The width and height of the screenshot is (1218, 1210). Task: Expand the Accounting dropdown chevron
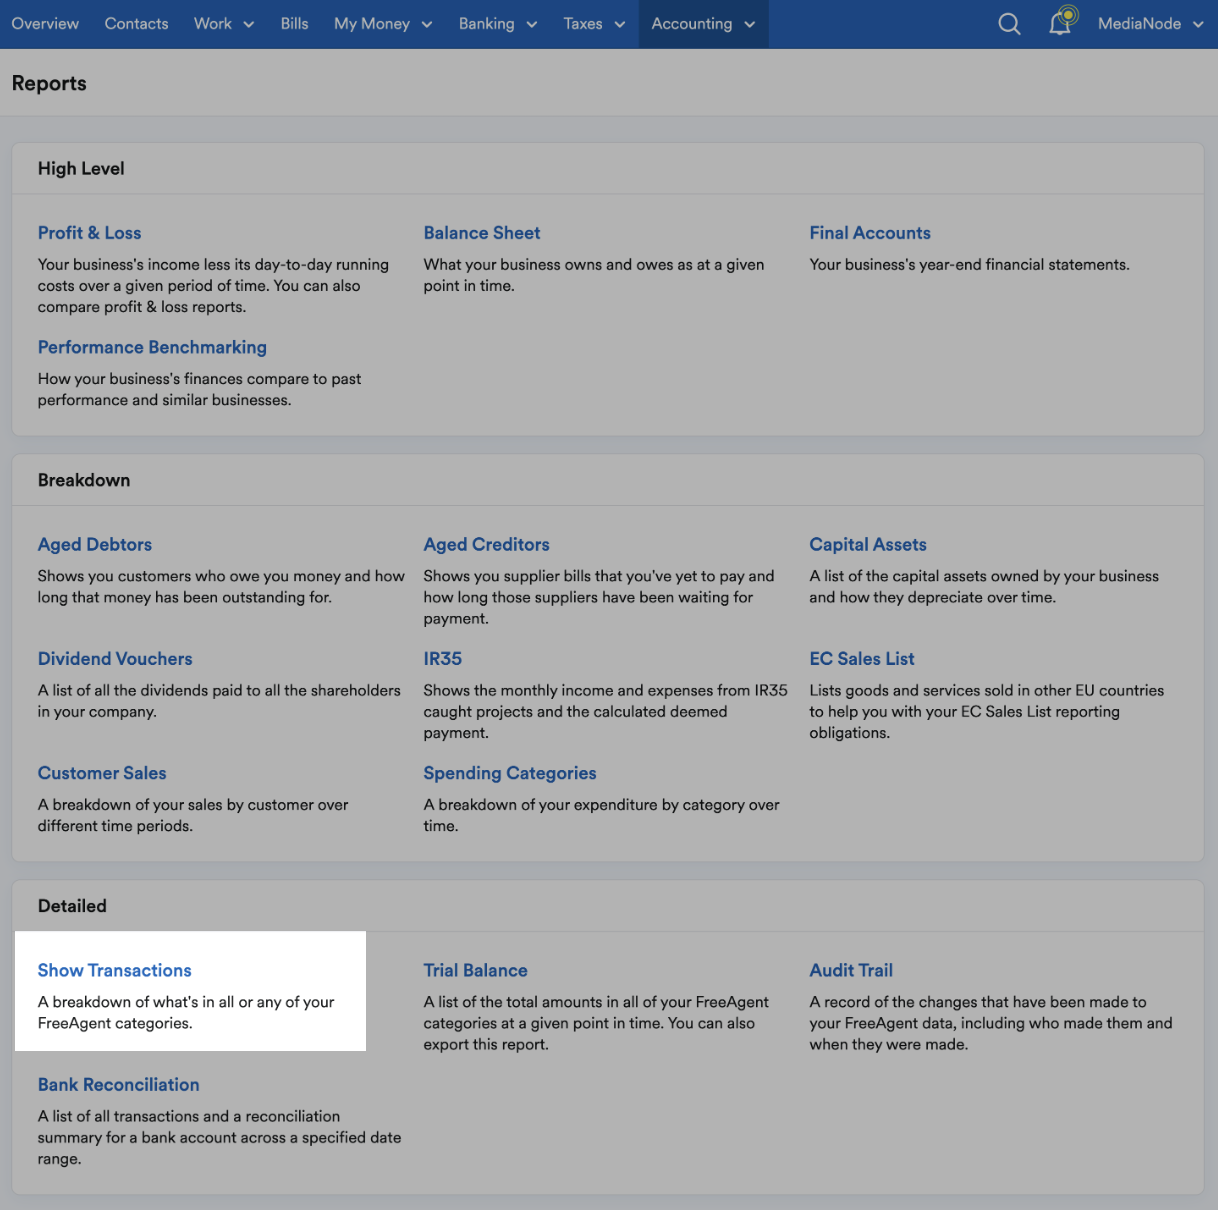pos(750,24)
